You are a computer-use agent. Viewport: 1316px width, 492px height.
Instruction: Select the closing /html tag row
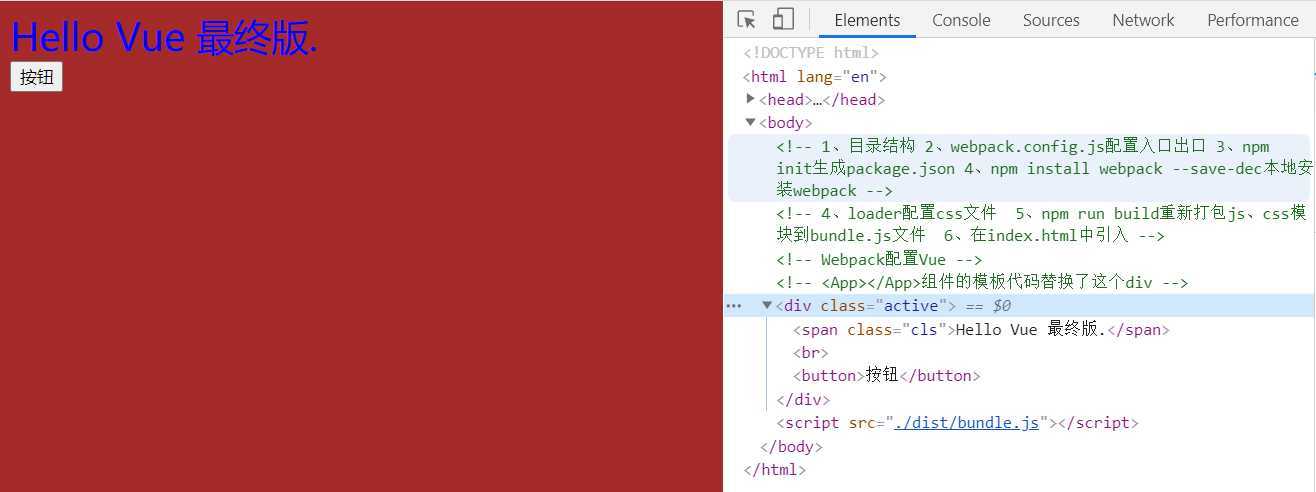tap(774, 469)
